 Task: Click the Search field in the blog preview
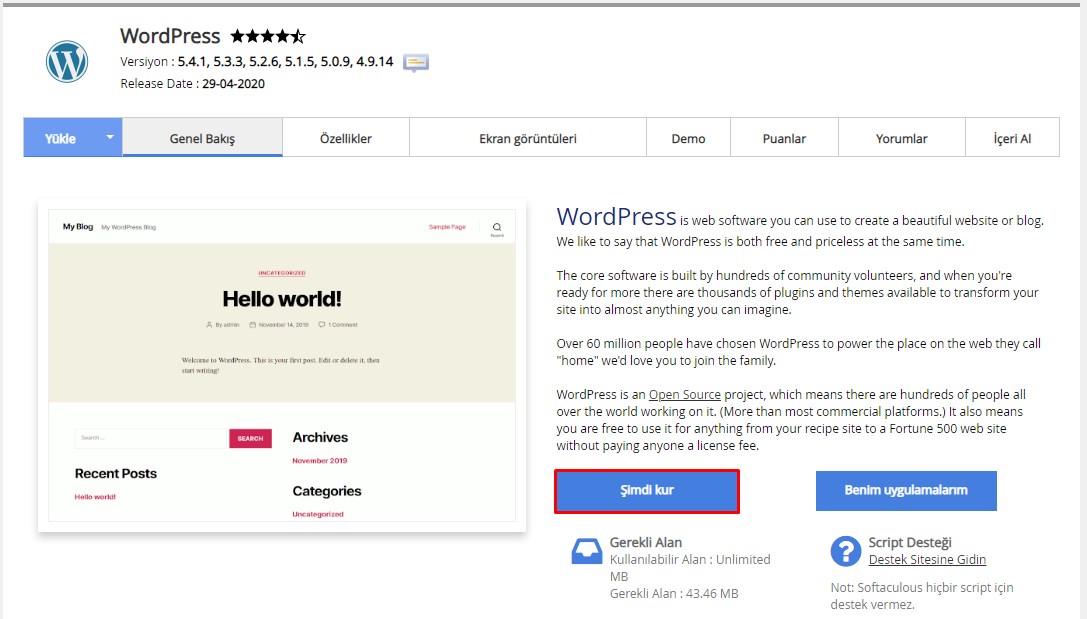tap(151, 438)
